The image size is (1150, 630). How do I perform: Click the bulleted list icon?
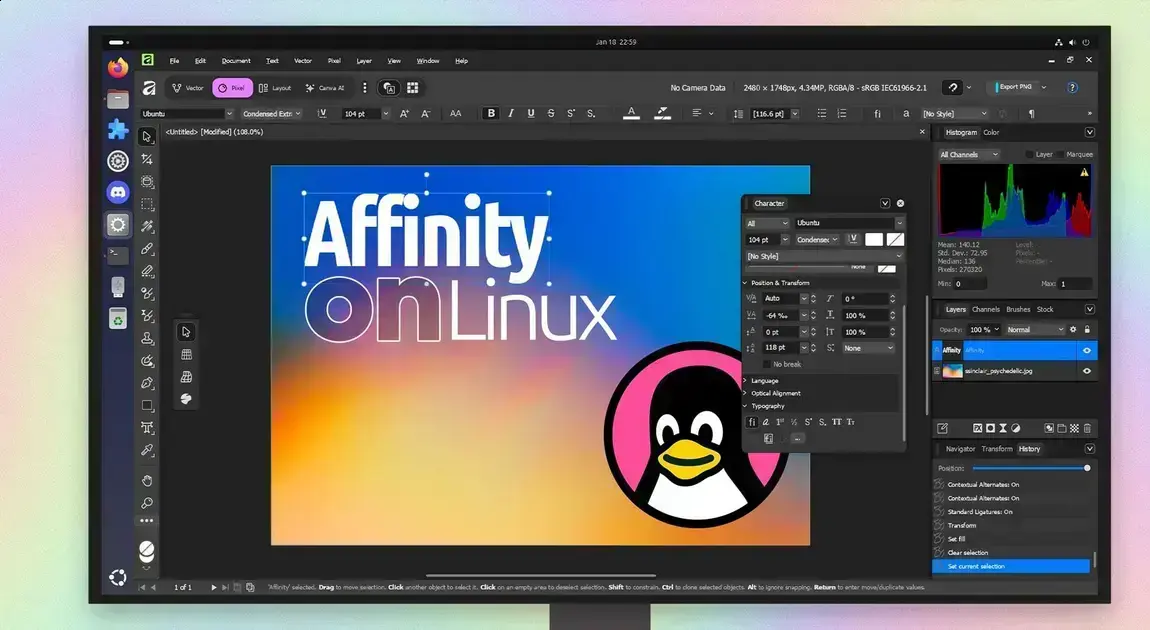tap(821, 114)
